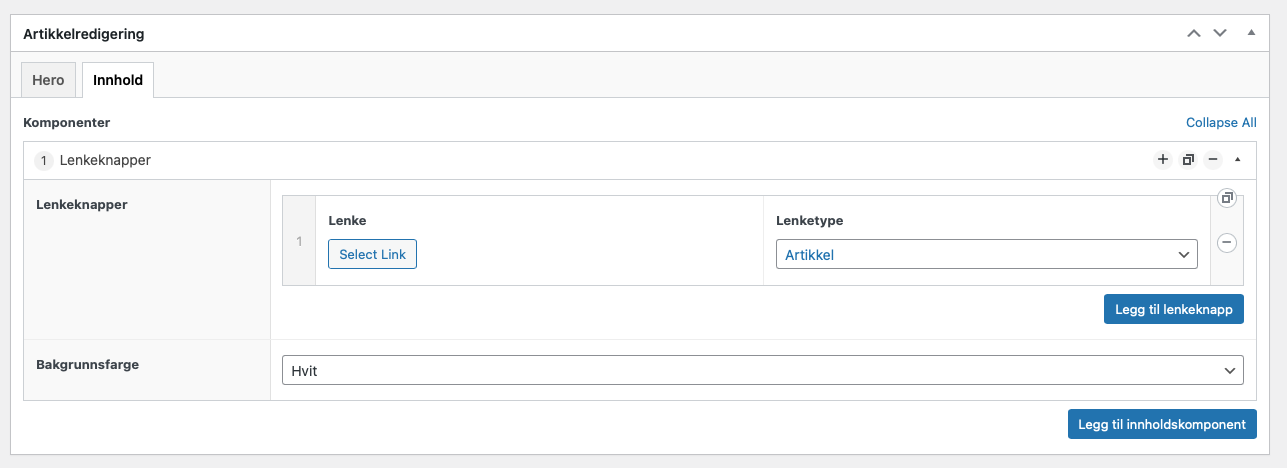The image size is (1287, 468).
Task: Select the Innhold tab
Action: click(118, 80)
